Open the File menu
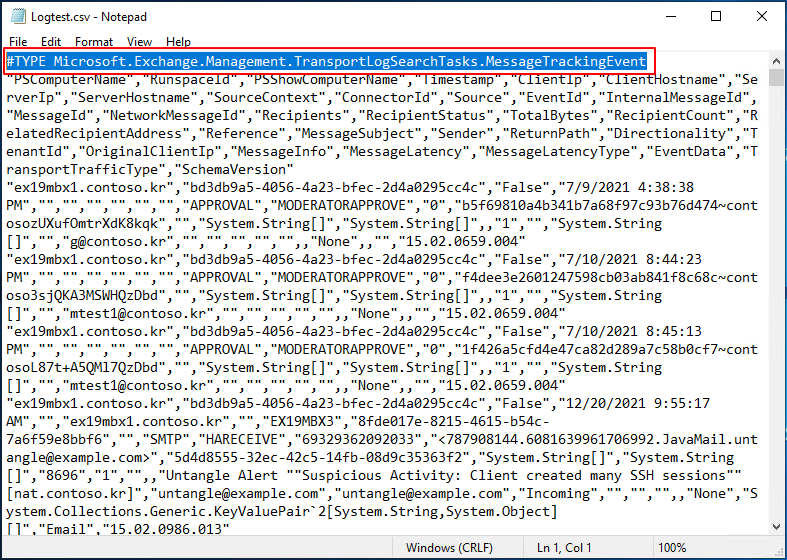 click(x=18, y=42)
